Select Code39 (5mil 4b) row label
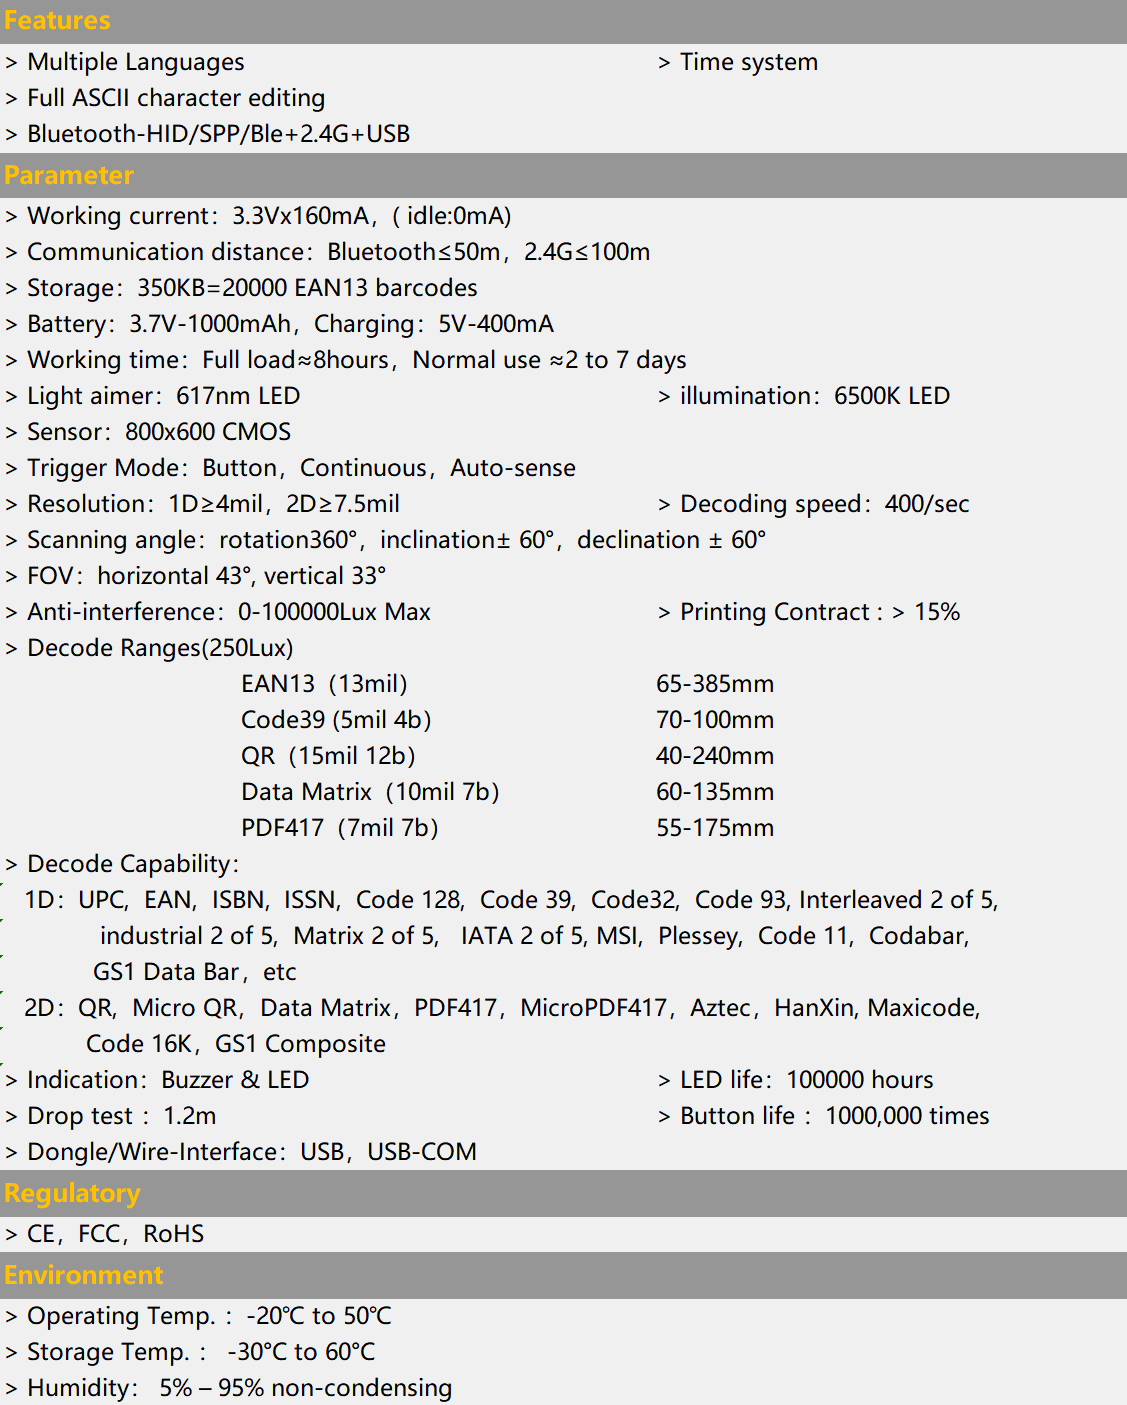 click(x=337, y=720)
